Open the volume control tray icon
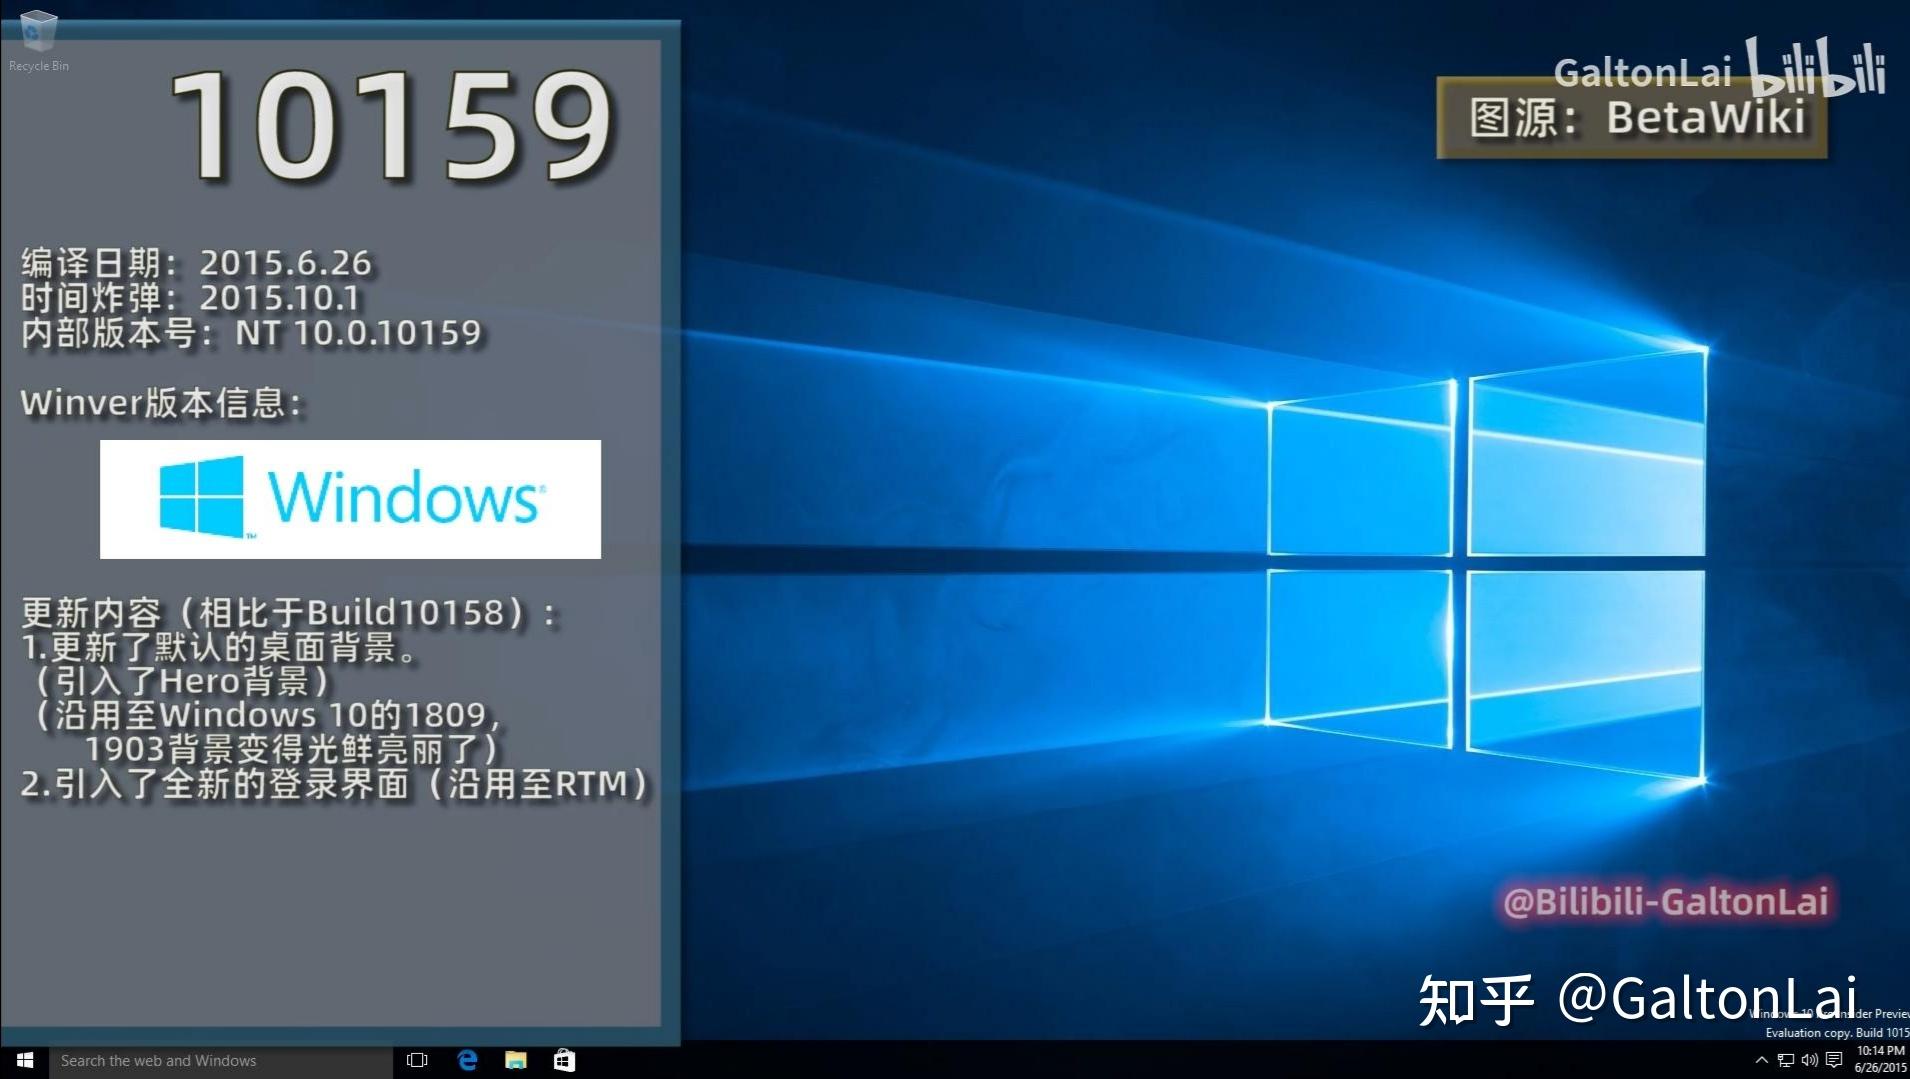The height and width of the screenshot is (1079, 1910). [x=1809, y=1060]
